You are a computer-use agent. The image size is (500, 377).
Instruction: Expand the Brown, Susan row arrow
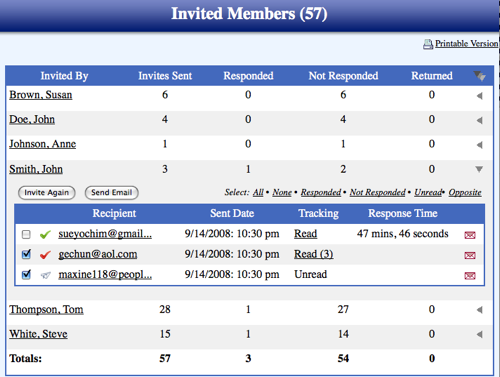click(480, 96)
